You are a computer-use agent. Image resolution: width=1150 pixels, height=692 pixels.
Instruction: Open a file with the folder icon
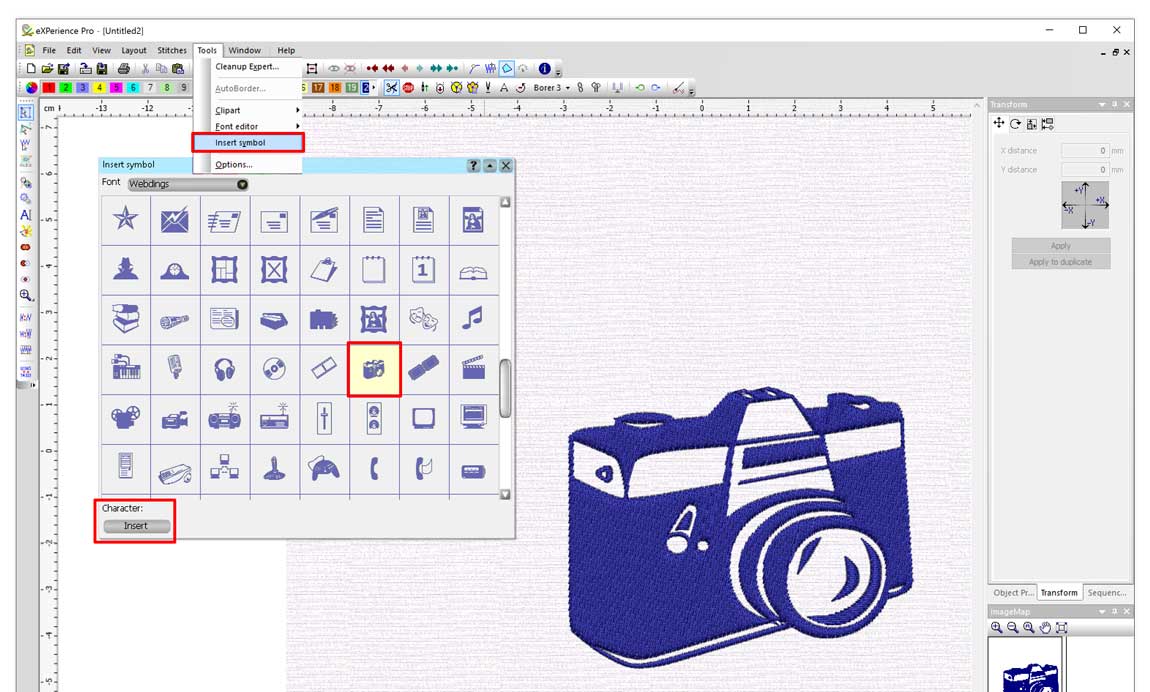pyautogui.click(x=47, y=68)
